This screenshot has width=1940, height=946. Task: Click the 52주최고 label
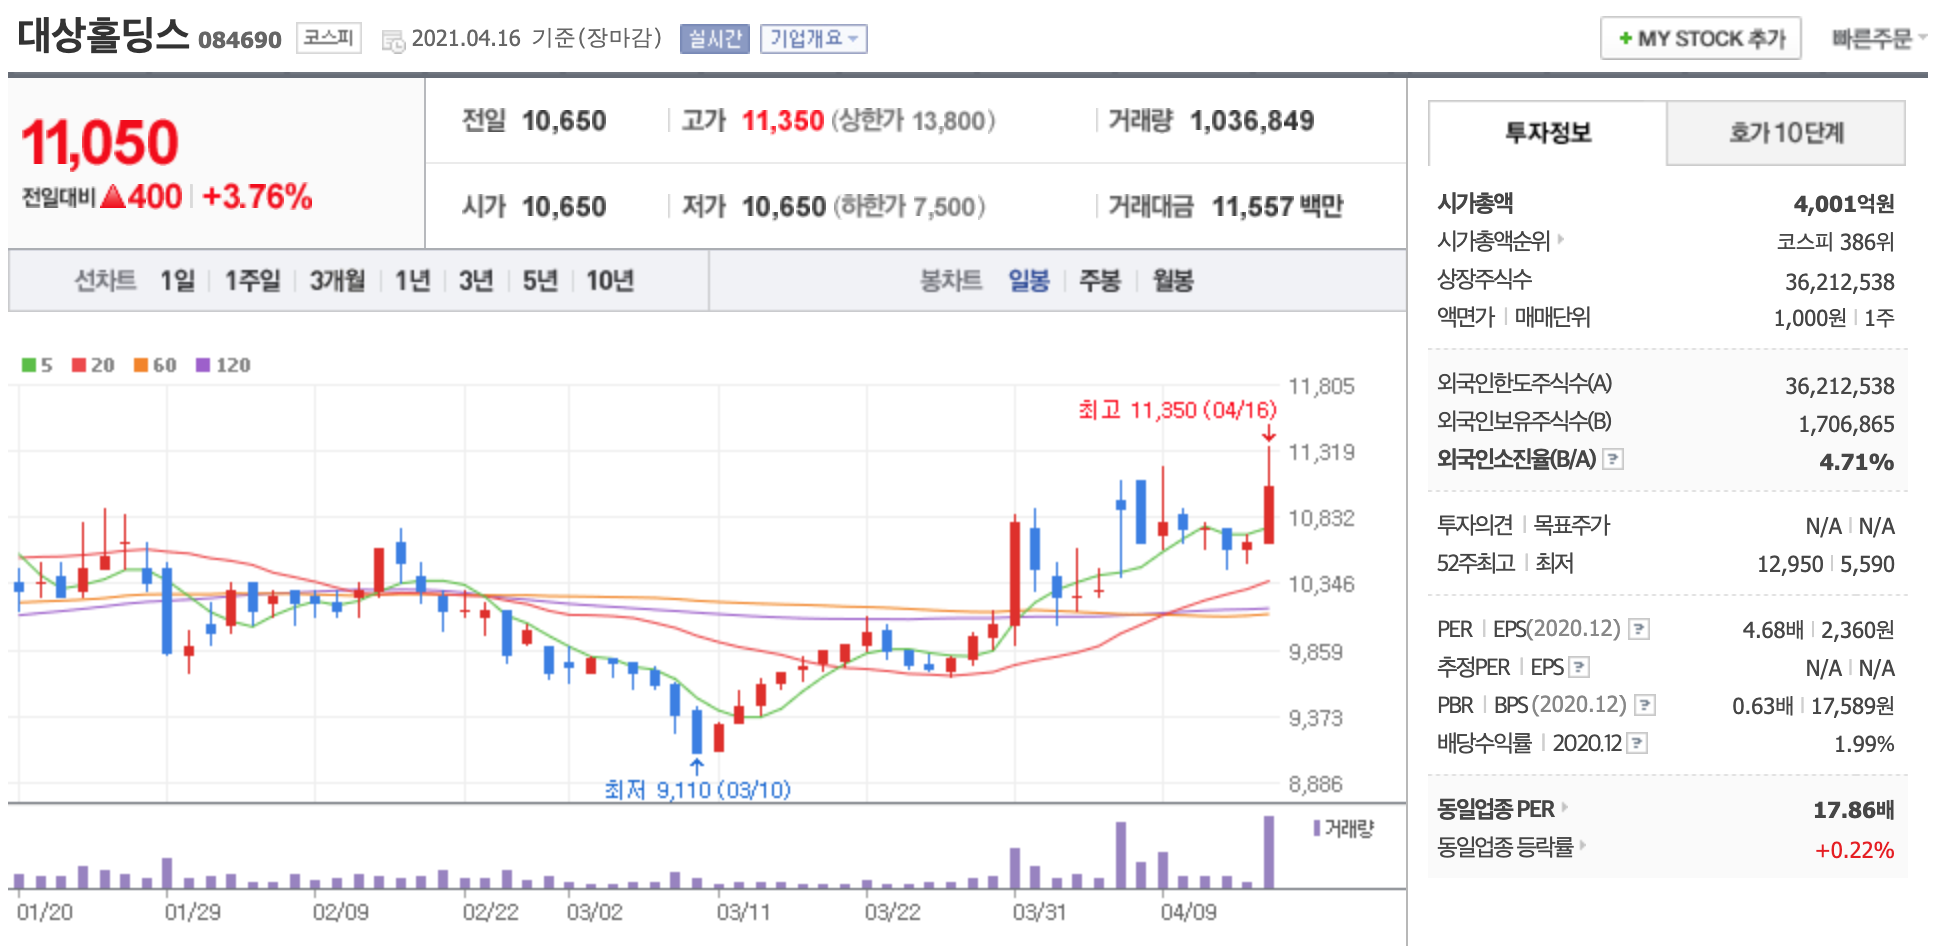pos(1476,562)
